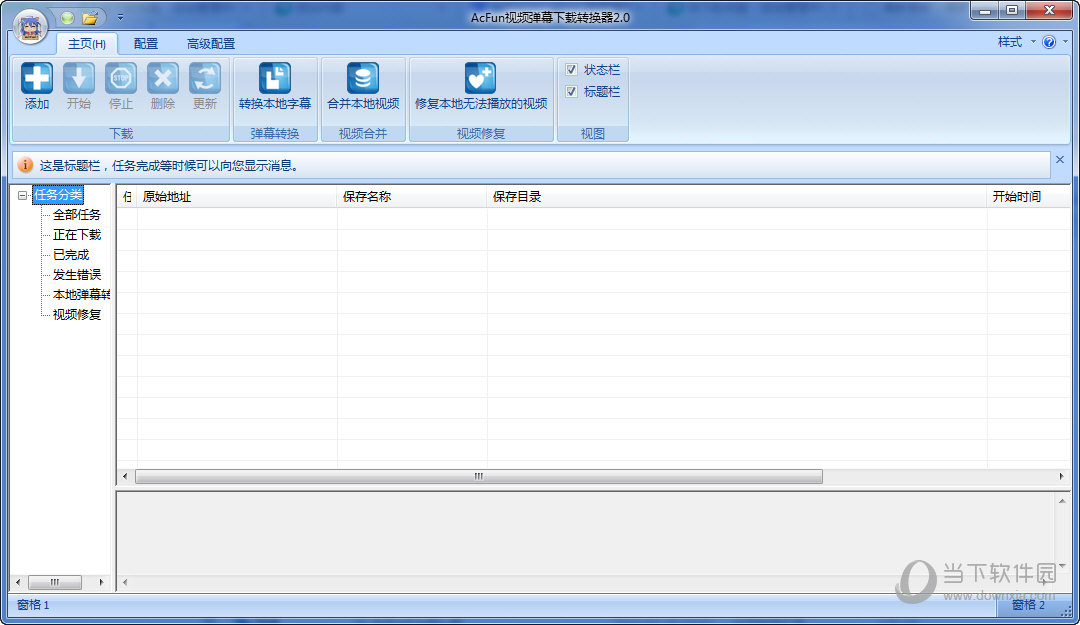The image size is (1080, 625).
Task: Open the 样式 style dropdown
Action: (1017, 43)
